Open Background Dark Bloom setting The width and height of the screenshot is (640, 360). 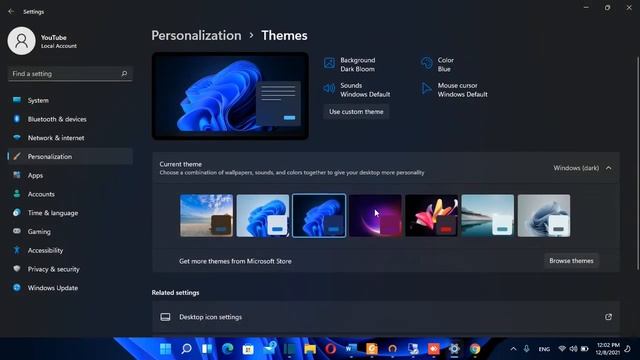[349, 64]
